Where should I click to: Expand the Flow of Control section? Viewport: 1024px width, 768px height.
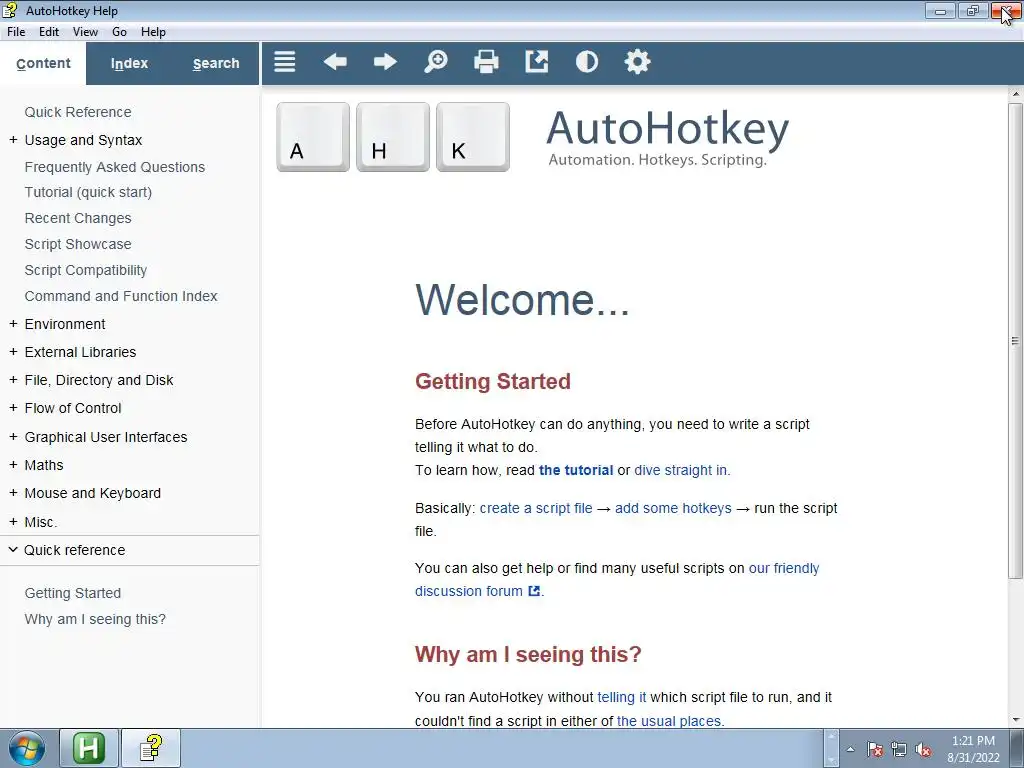click(x=13, y=408)
